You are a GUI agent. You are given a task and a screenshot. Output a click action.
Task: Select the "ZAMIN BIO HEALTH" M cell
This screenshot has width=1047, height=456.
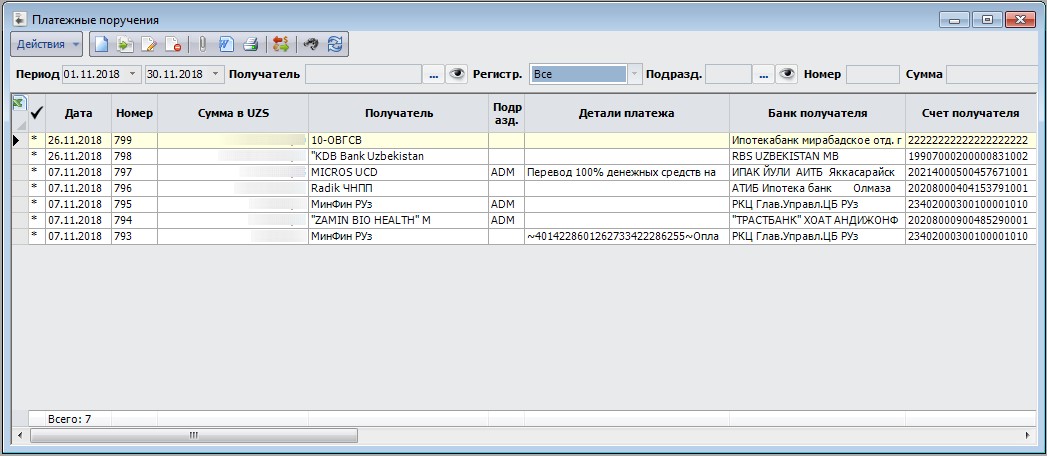399,220
